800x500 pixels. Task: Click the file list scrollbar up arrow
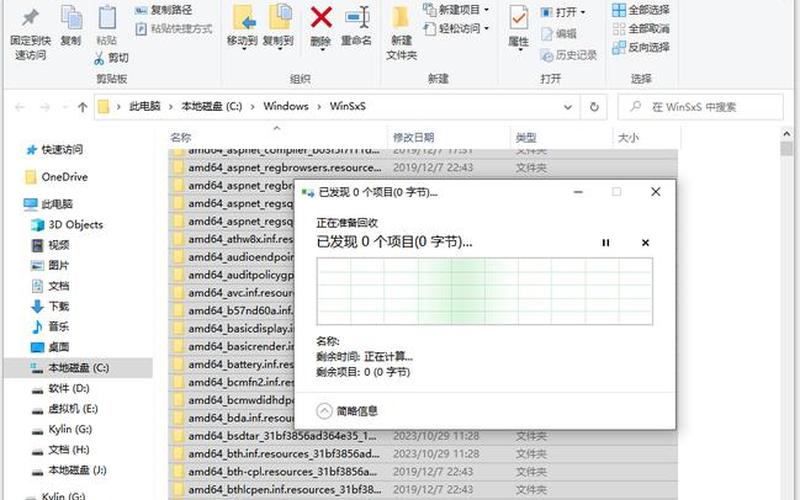pyautogui.click(x=786, y=134)
